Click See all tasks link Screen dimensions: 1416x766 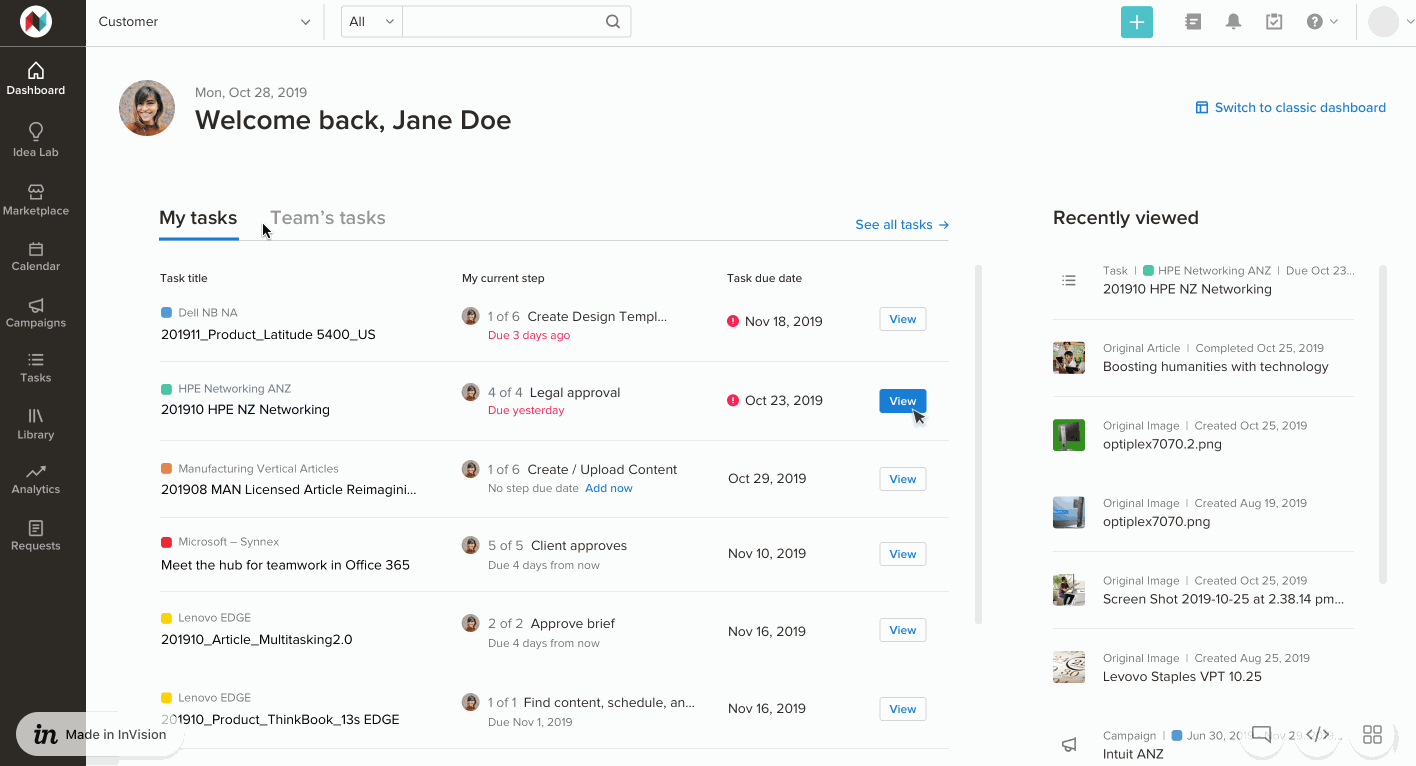(x=901, y=225)
